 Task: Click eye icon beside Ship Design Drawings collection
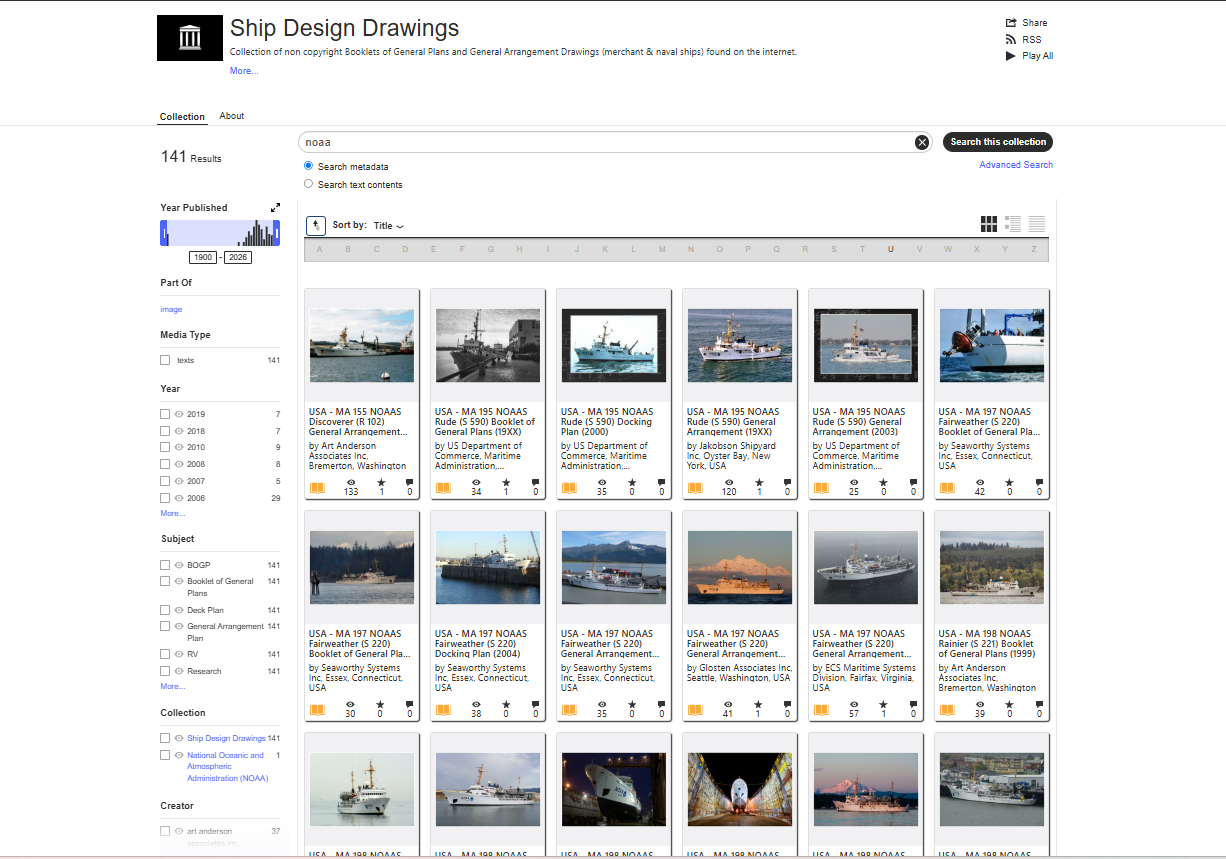pyautogui.click(x=179, y=738)
